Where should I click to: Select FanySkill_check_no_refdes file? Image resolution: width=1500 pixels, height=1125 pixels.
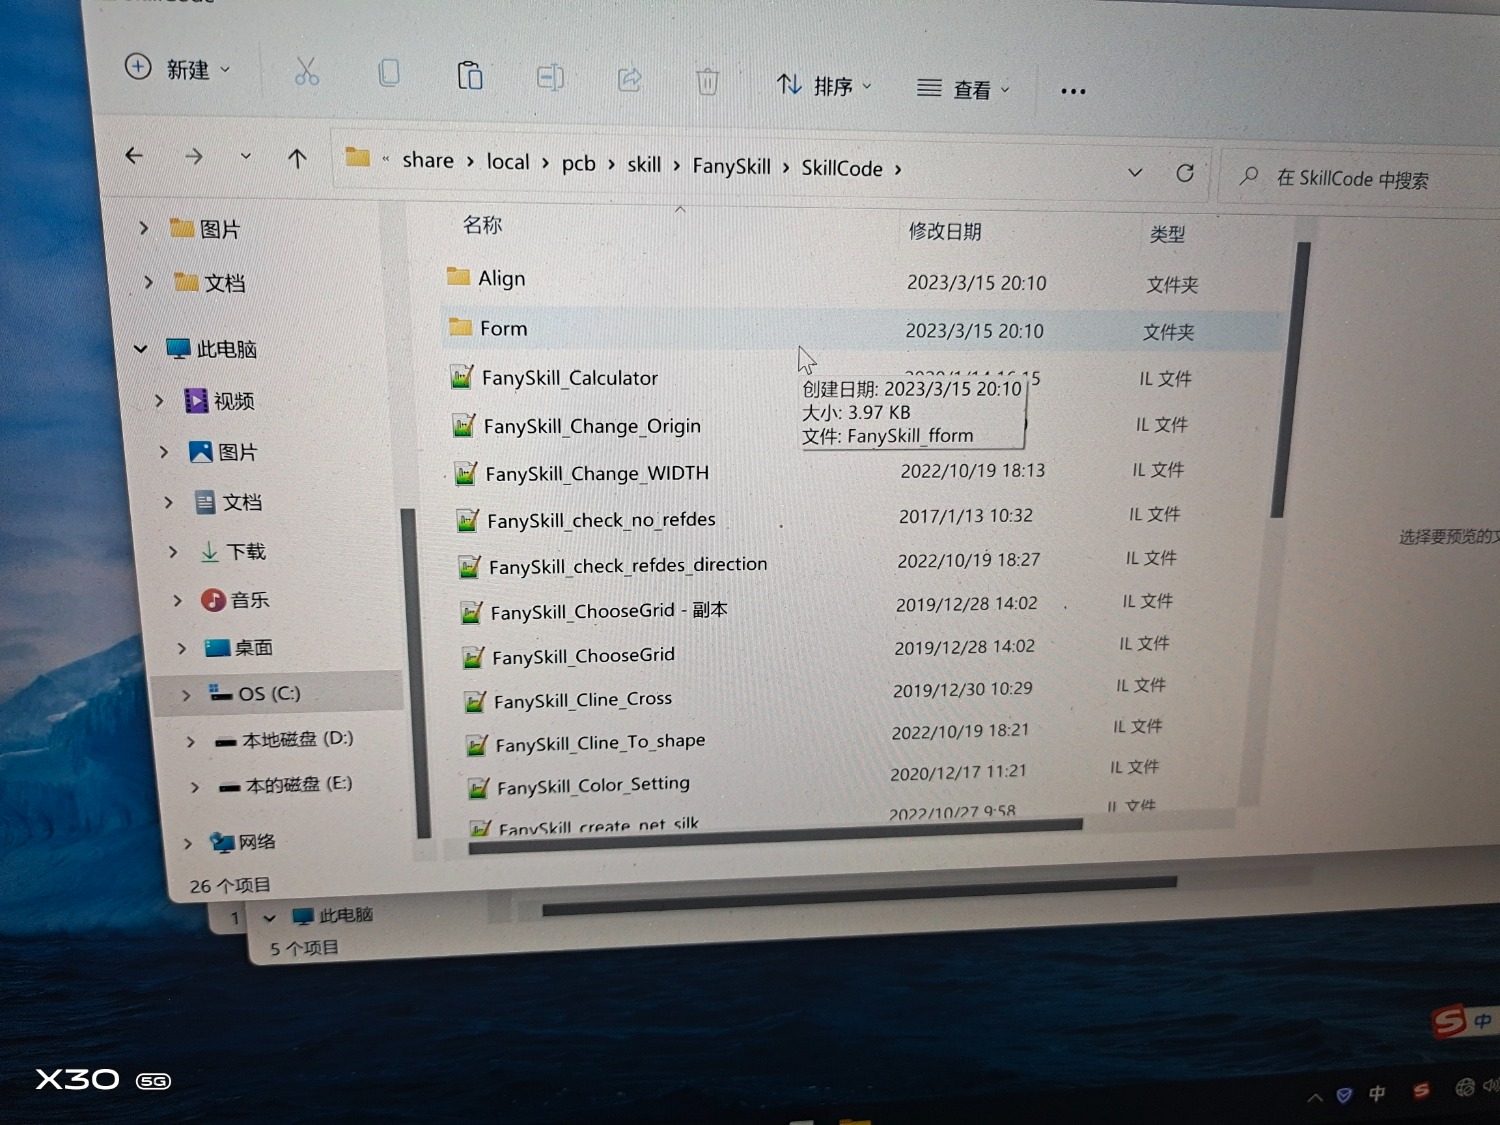point(600,520)
